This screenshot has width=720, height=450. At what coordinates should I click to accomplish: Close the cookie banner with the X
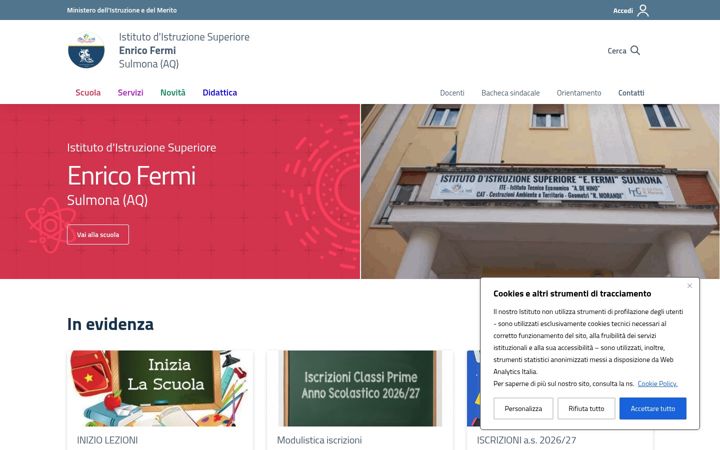pyautogui.click(x=689, y=286)
